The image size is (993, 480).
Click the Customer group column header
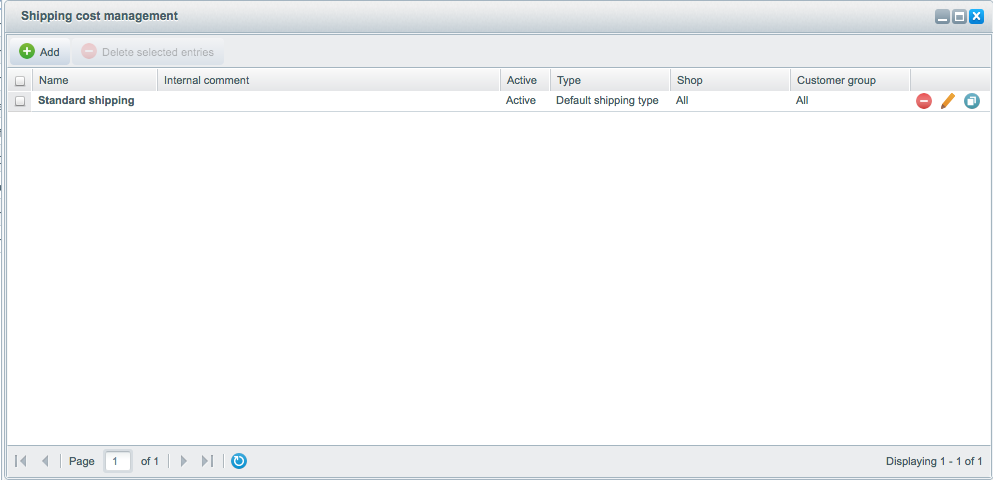[850, 80]
